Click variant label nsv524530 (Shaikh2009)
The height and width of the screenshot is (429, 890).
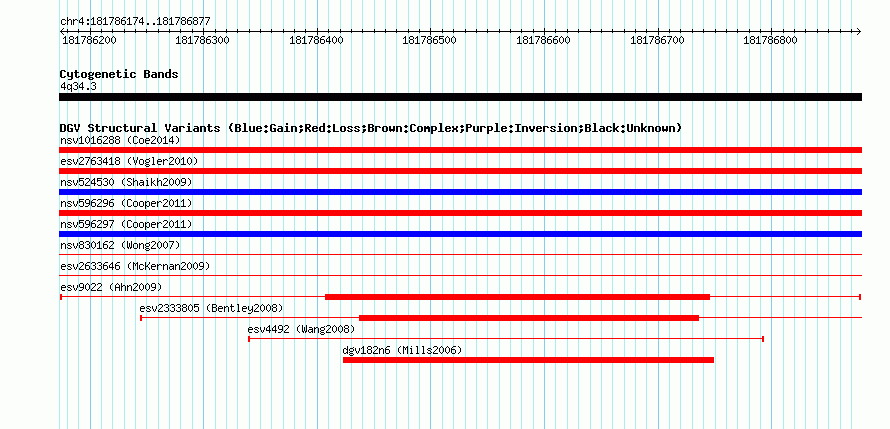coord(126,182)
